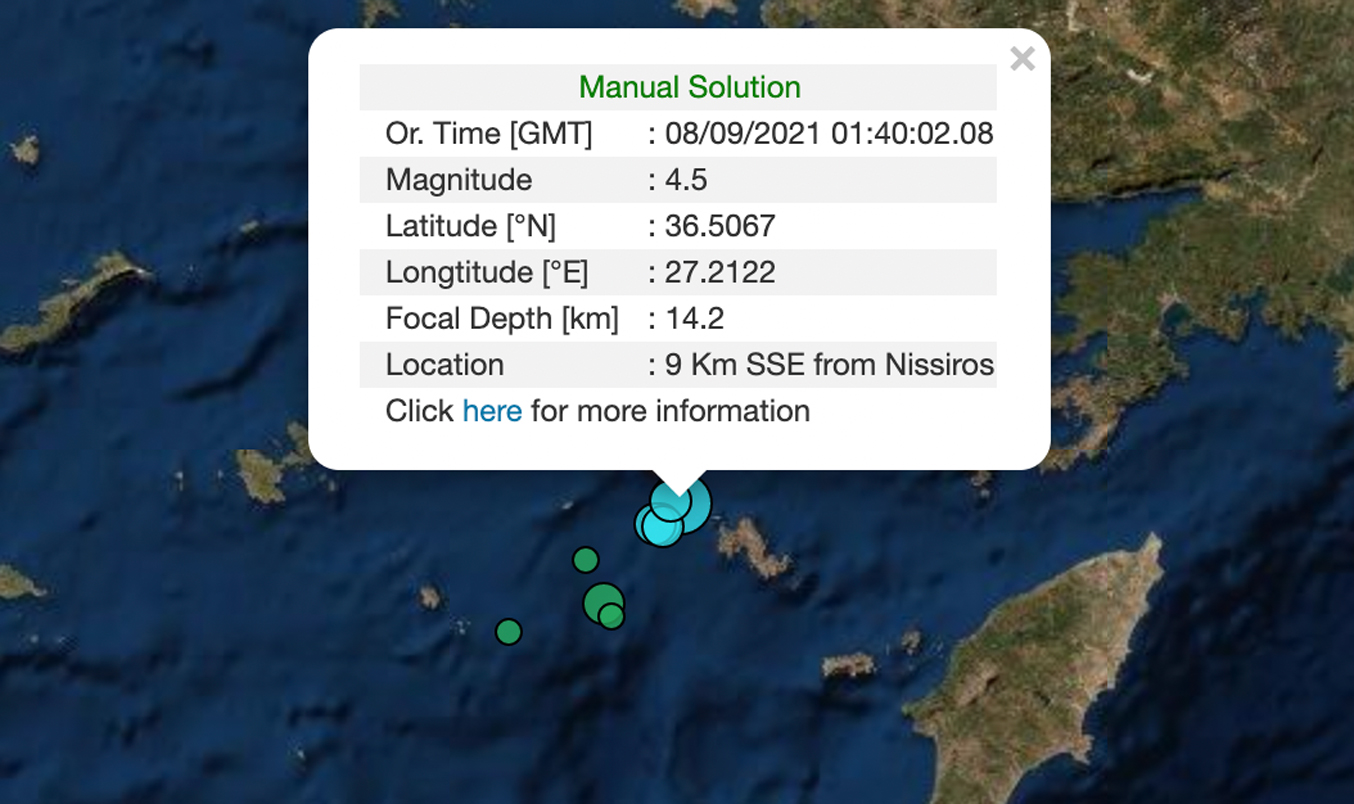This screenshot has height=804, width=1354.
Task: Click the latitude value 36.5067
Action: click(x=720, y=226)
